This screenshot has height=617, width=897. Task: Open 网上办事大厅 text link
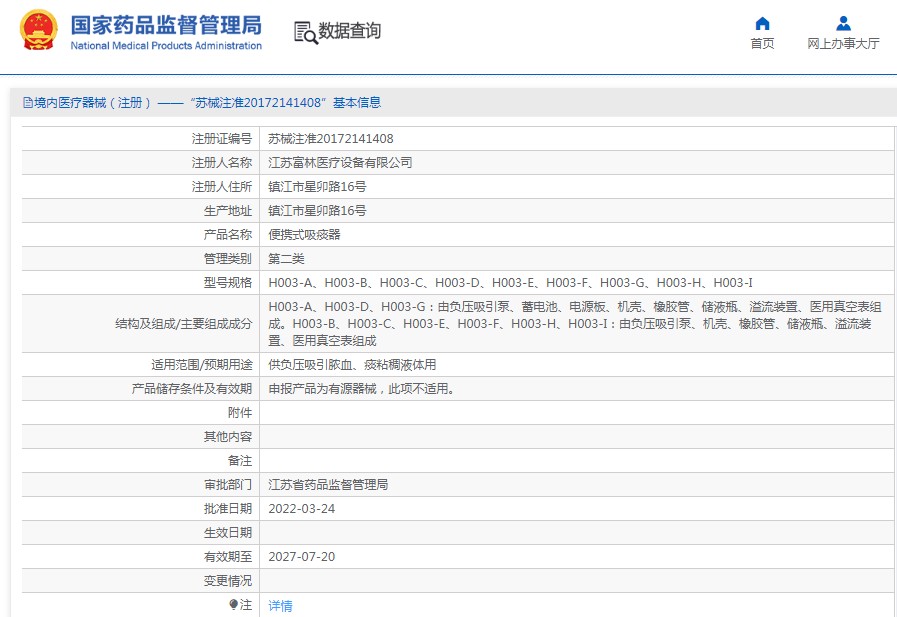843,43
